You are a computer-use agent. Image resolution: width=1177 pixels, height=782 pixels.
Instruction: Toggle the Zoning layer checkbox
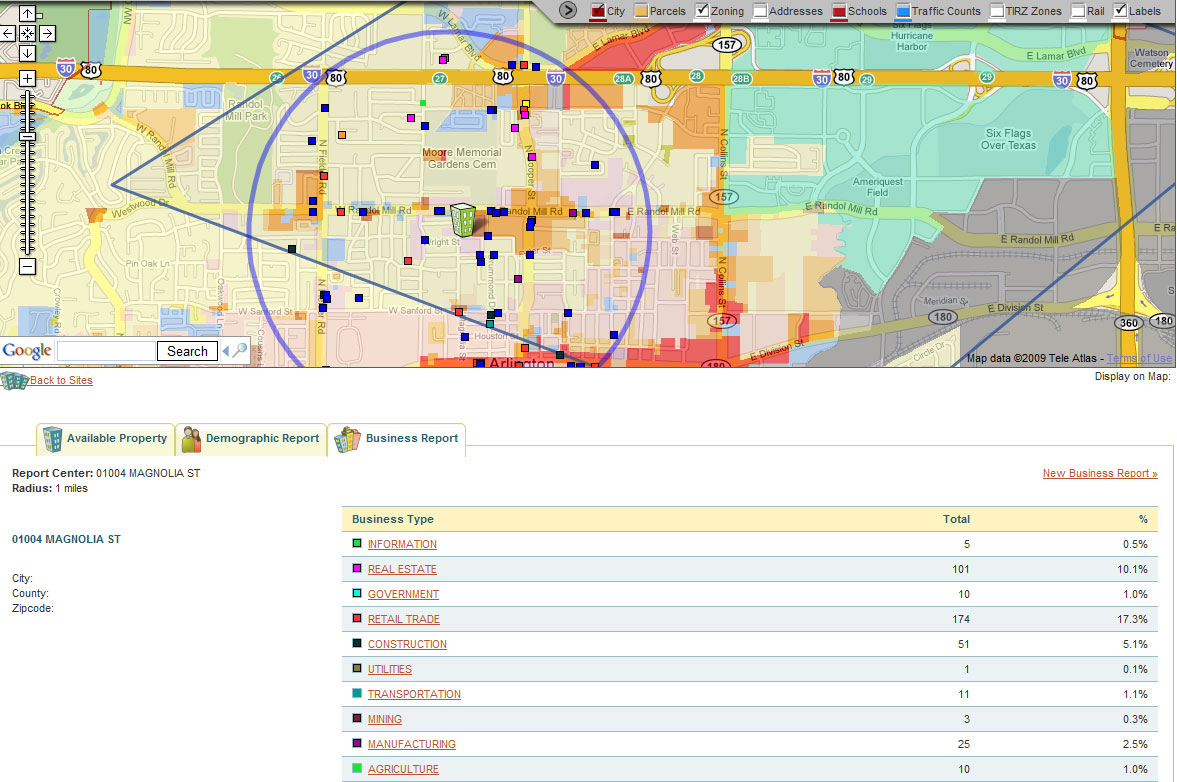coord(702,11)
